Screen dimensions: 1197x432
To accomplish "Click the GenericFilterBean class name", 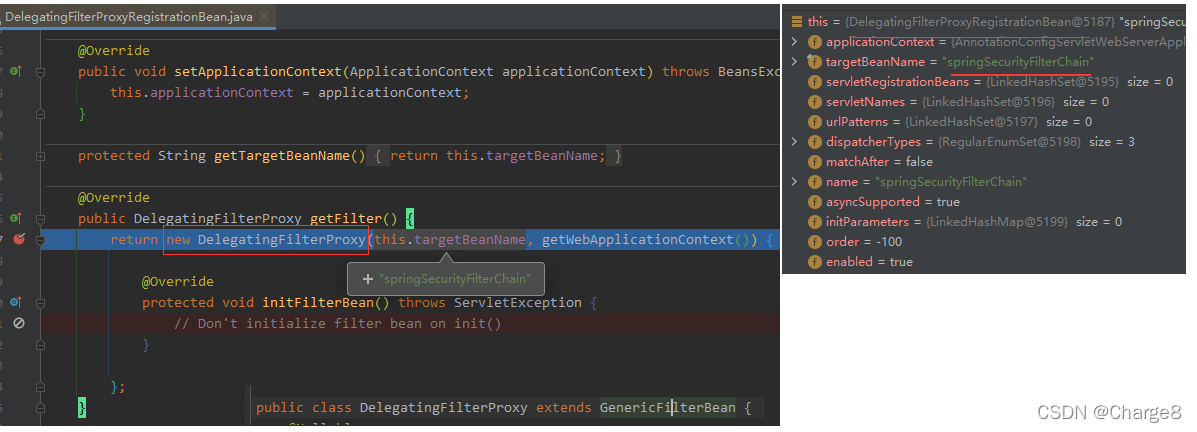I will point(667,408).
